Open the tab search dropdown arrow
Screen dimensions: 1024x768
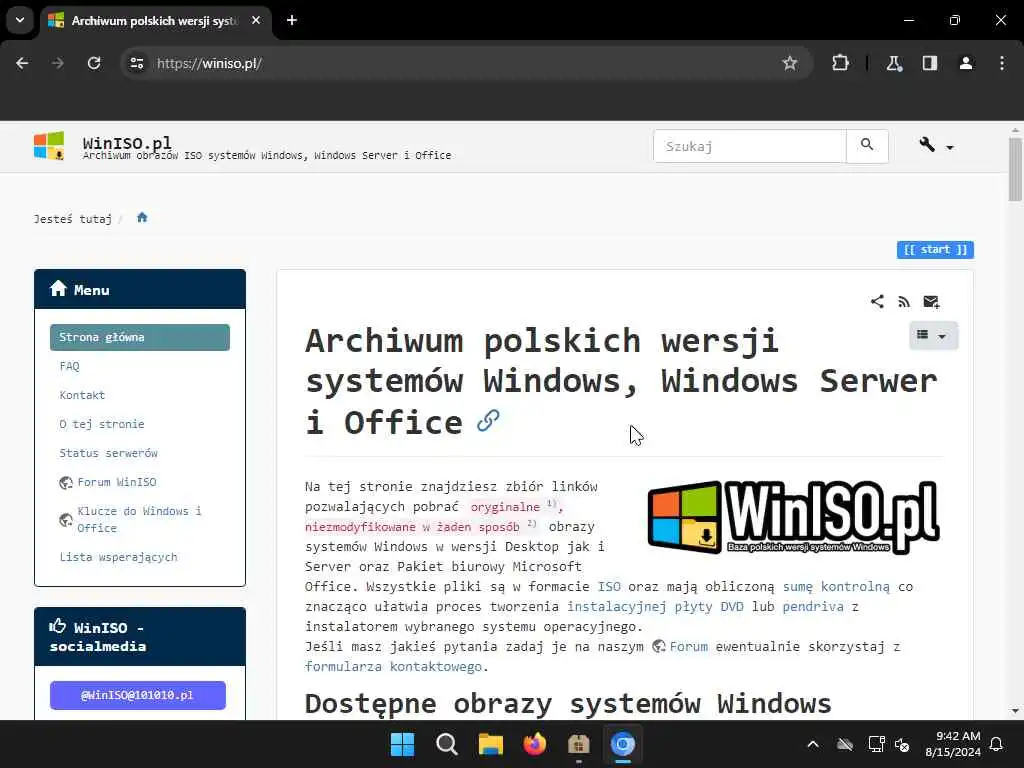20,20
